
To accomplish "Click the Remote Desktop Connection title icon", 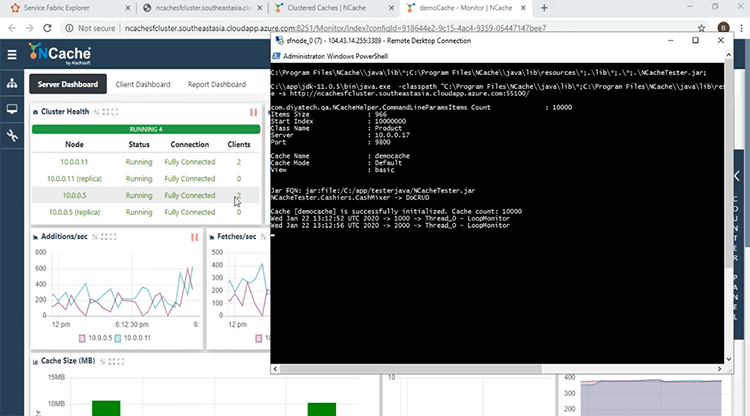I will click(279, 41).
